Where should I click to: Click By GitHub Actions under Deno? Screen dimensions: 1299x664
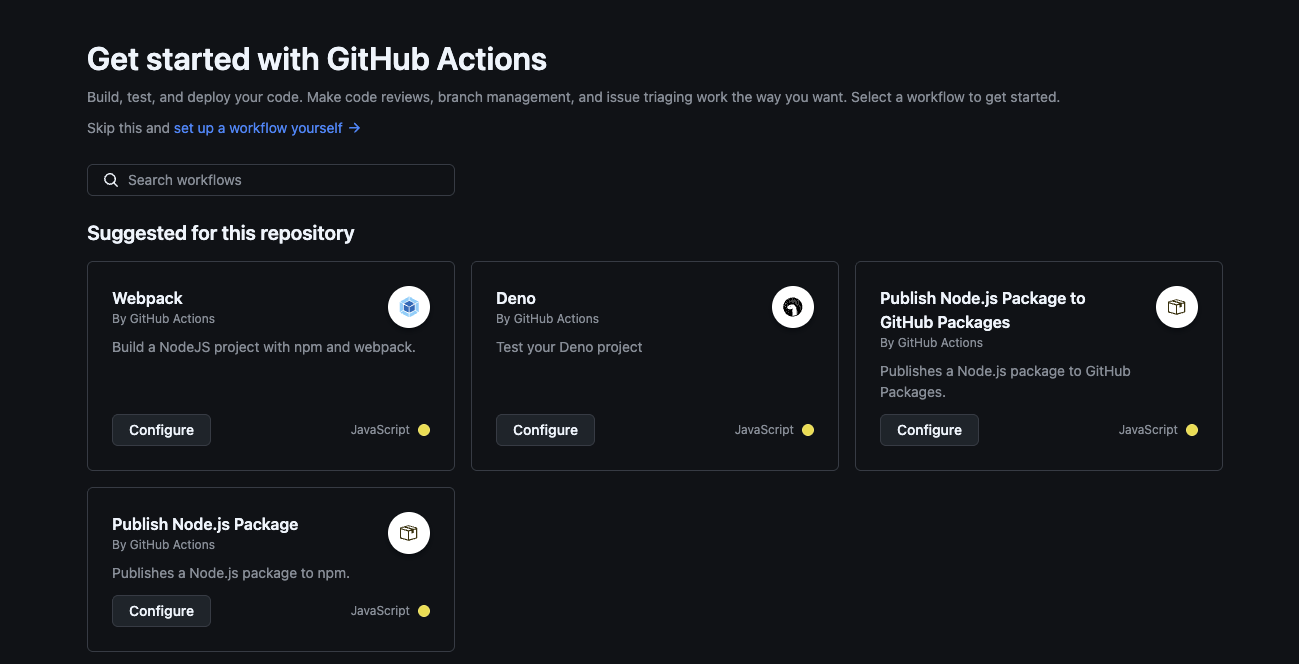click(547, 319)
